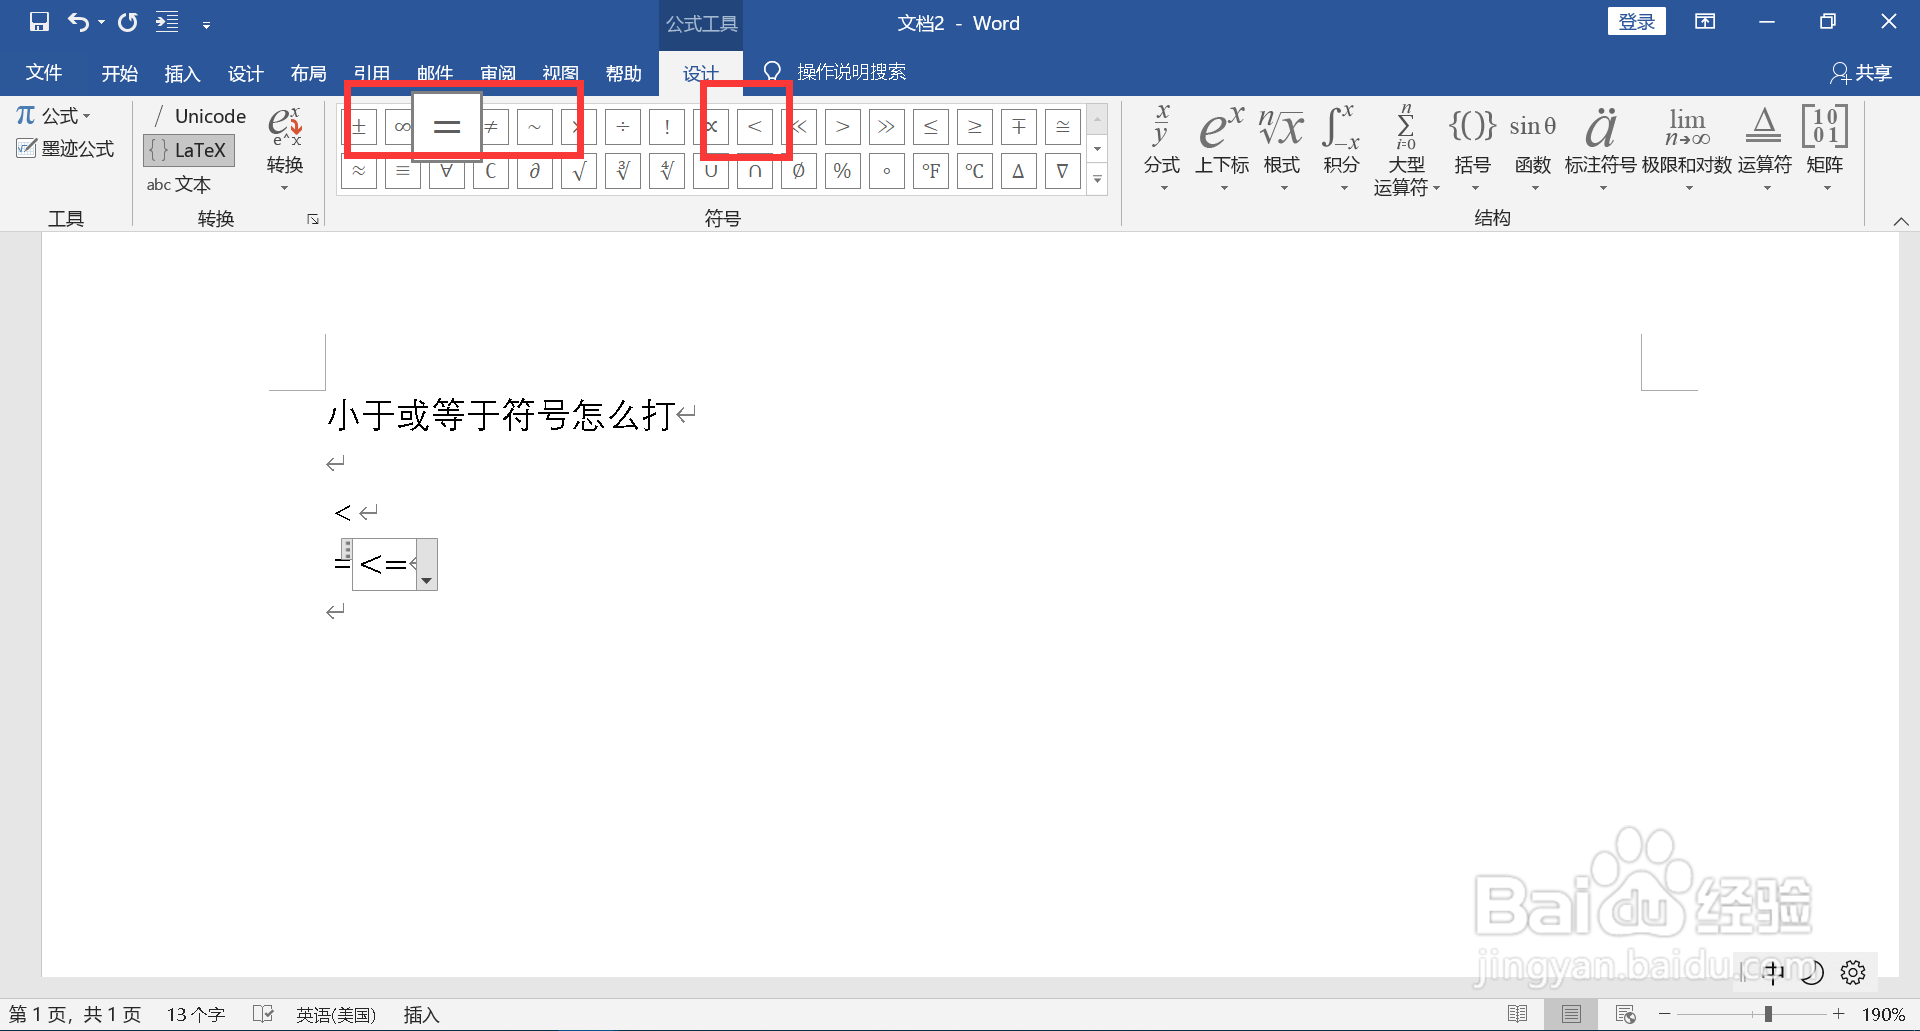Click the 登录 sign-in button
The width and height of the screenshot is (1920, 1031).
1636,22
